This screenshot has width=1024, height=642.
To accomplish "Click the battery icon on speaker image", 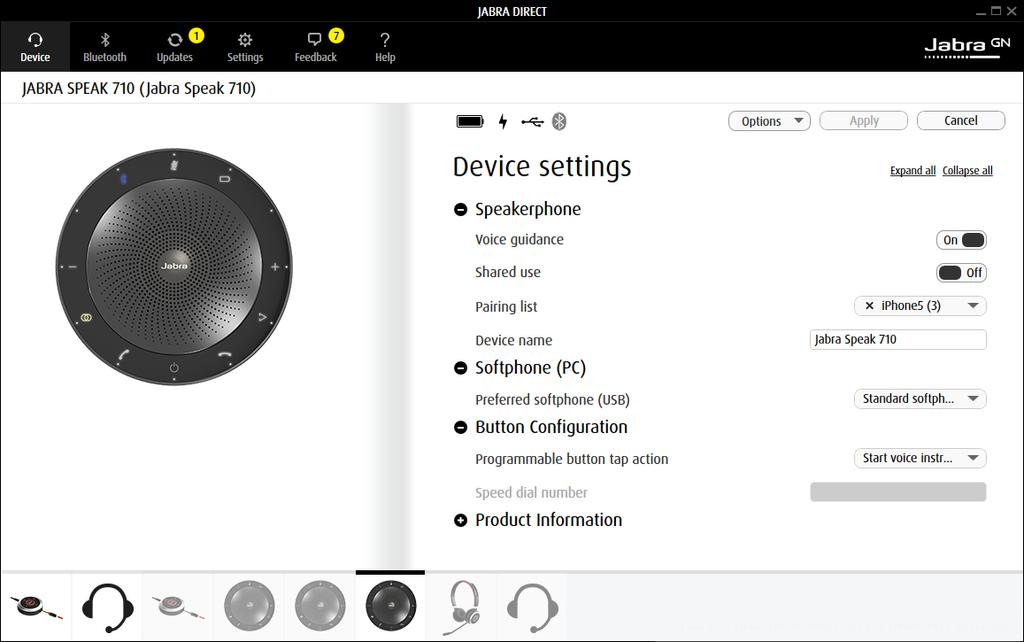I will click(x=225, y=178).
